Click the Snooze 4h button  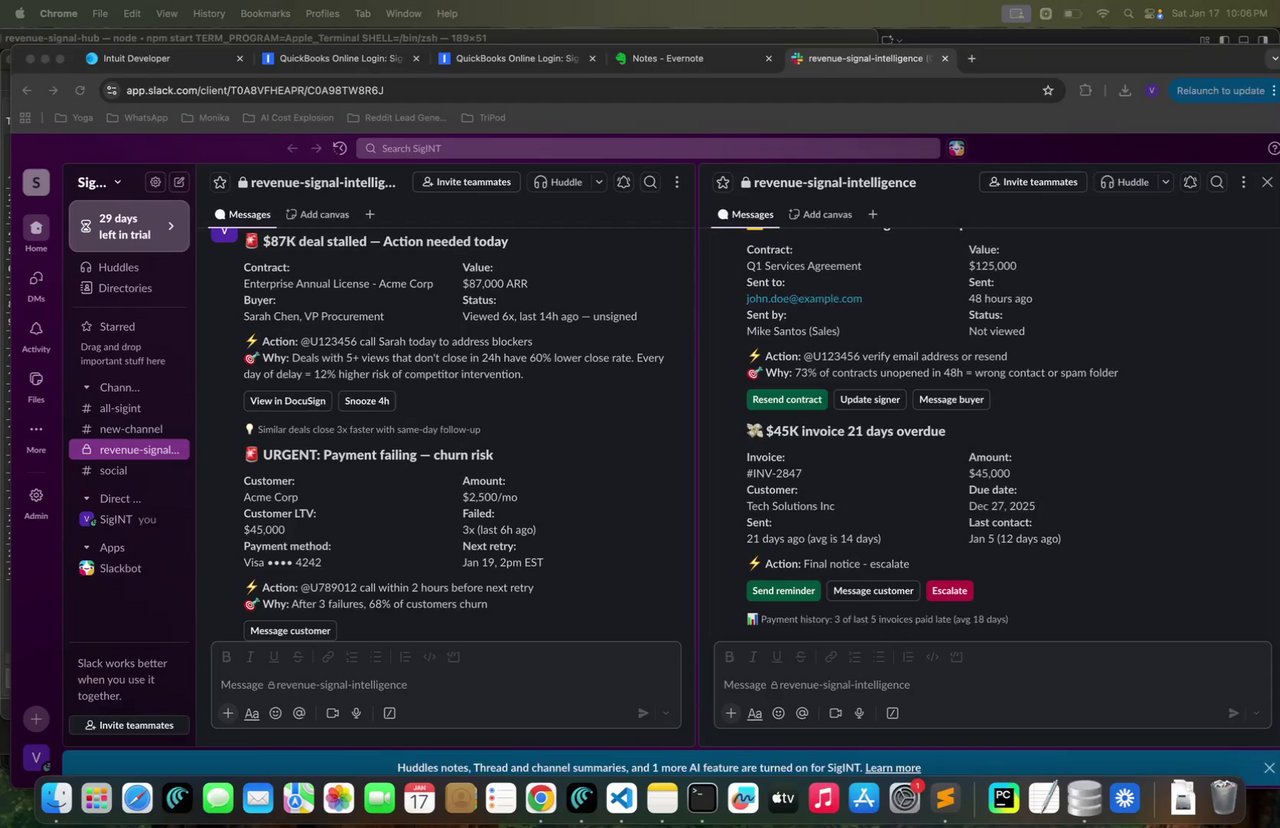[367, 401]
